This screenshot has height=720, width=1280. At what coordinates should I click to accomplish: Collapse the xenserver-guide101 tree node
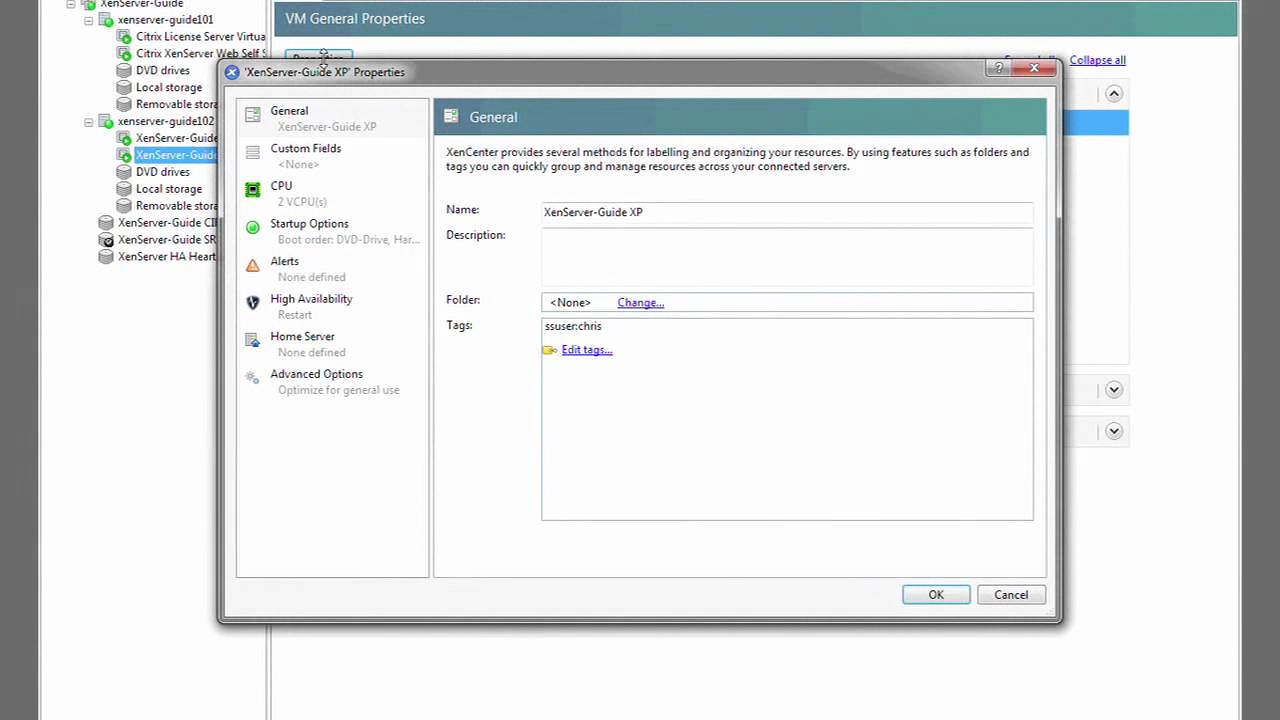click(x=89, y=20)
